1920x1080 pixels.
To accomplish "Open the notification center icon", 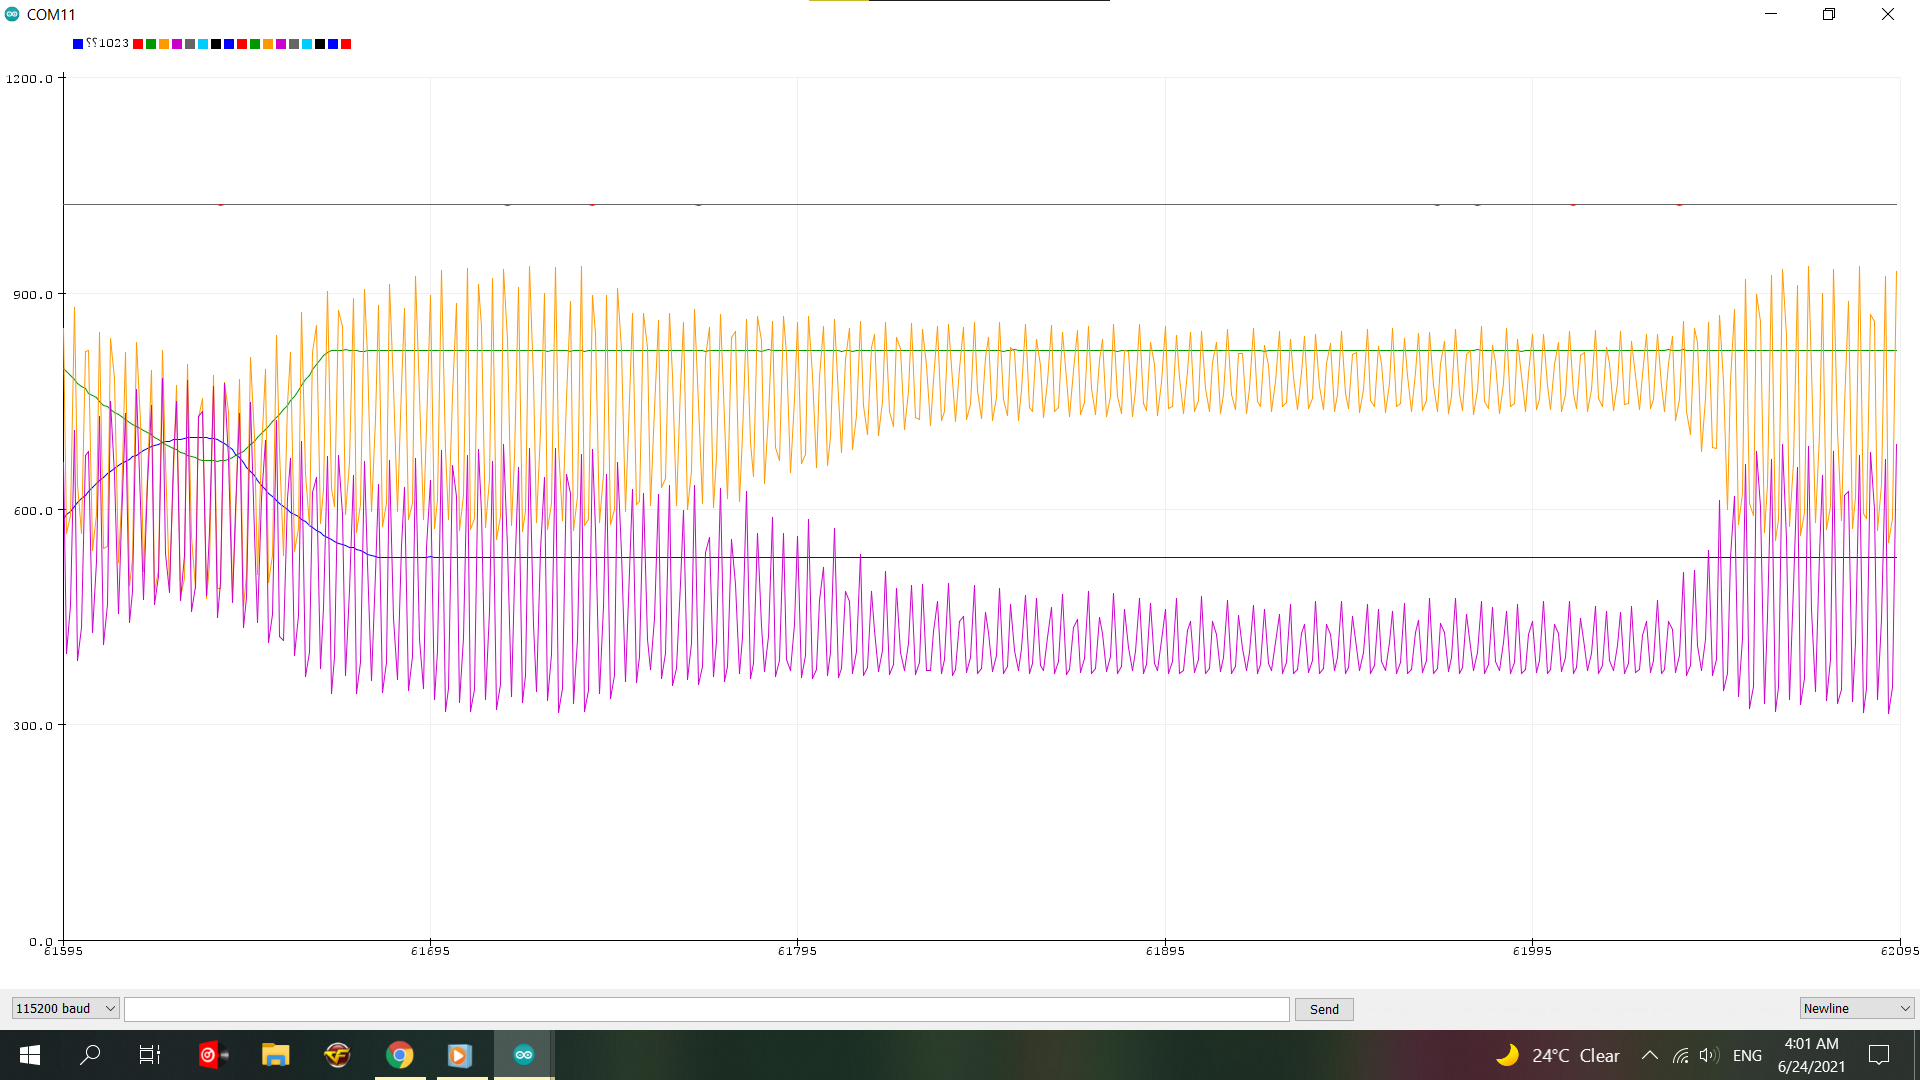I will pyautogui.click(x=1879, y=1055).
